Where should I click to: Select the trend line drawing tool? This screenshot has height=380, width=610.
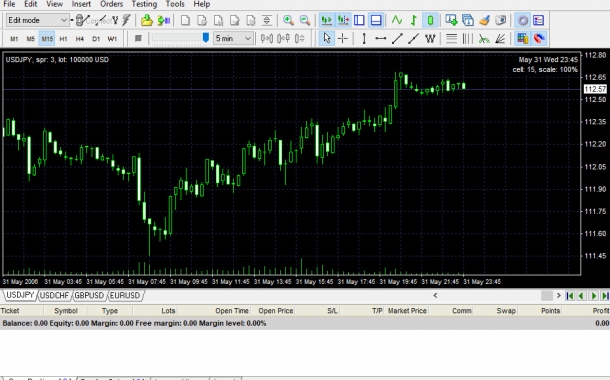point(397,39)
